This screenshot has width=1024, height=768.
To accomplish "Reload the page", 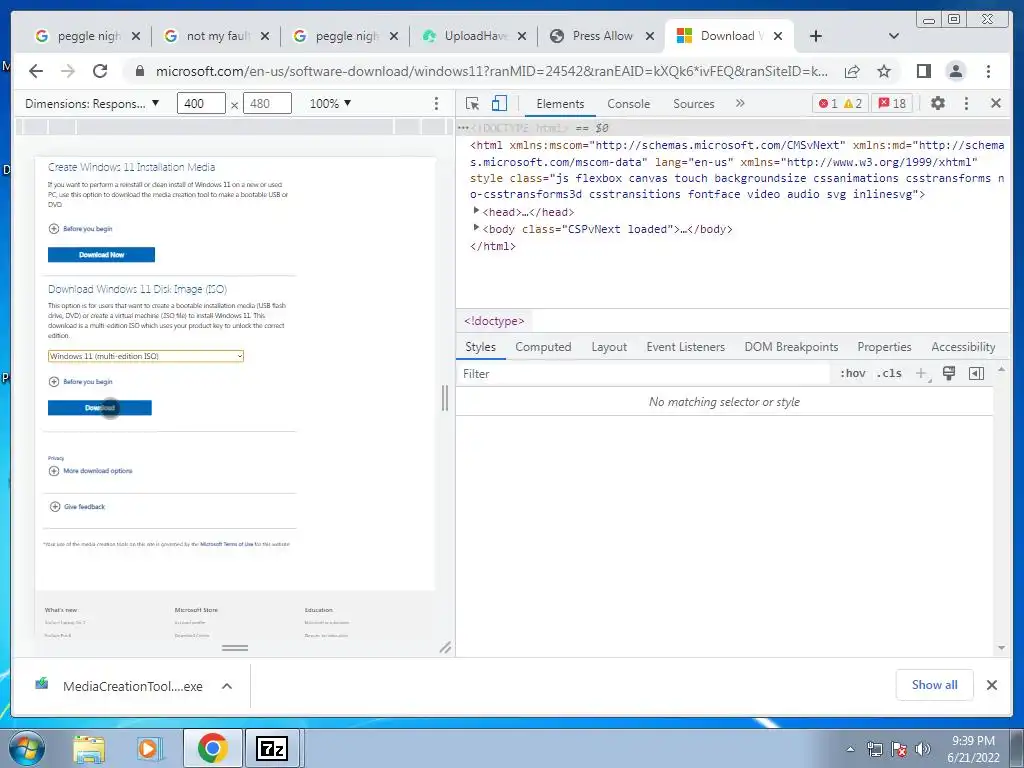I will click(x=100, y=71).
